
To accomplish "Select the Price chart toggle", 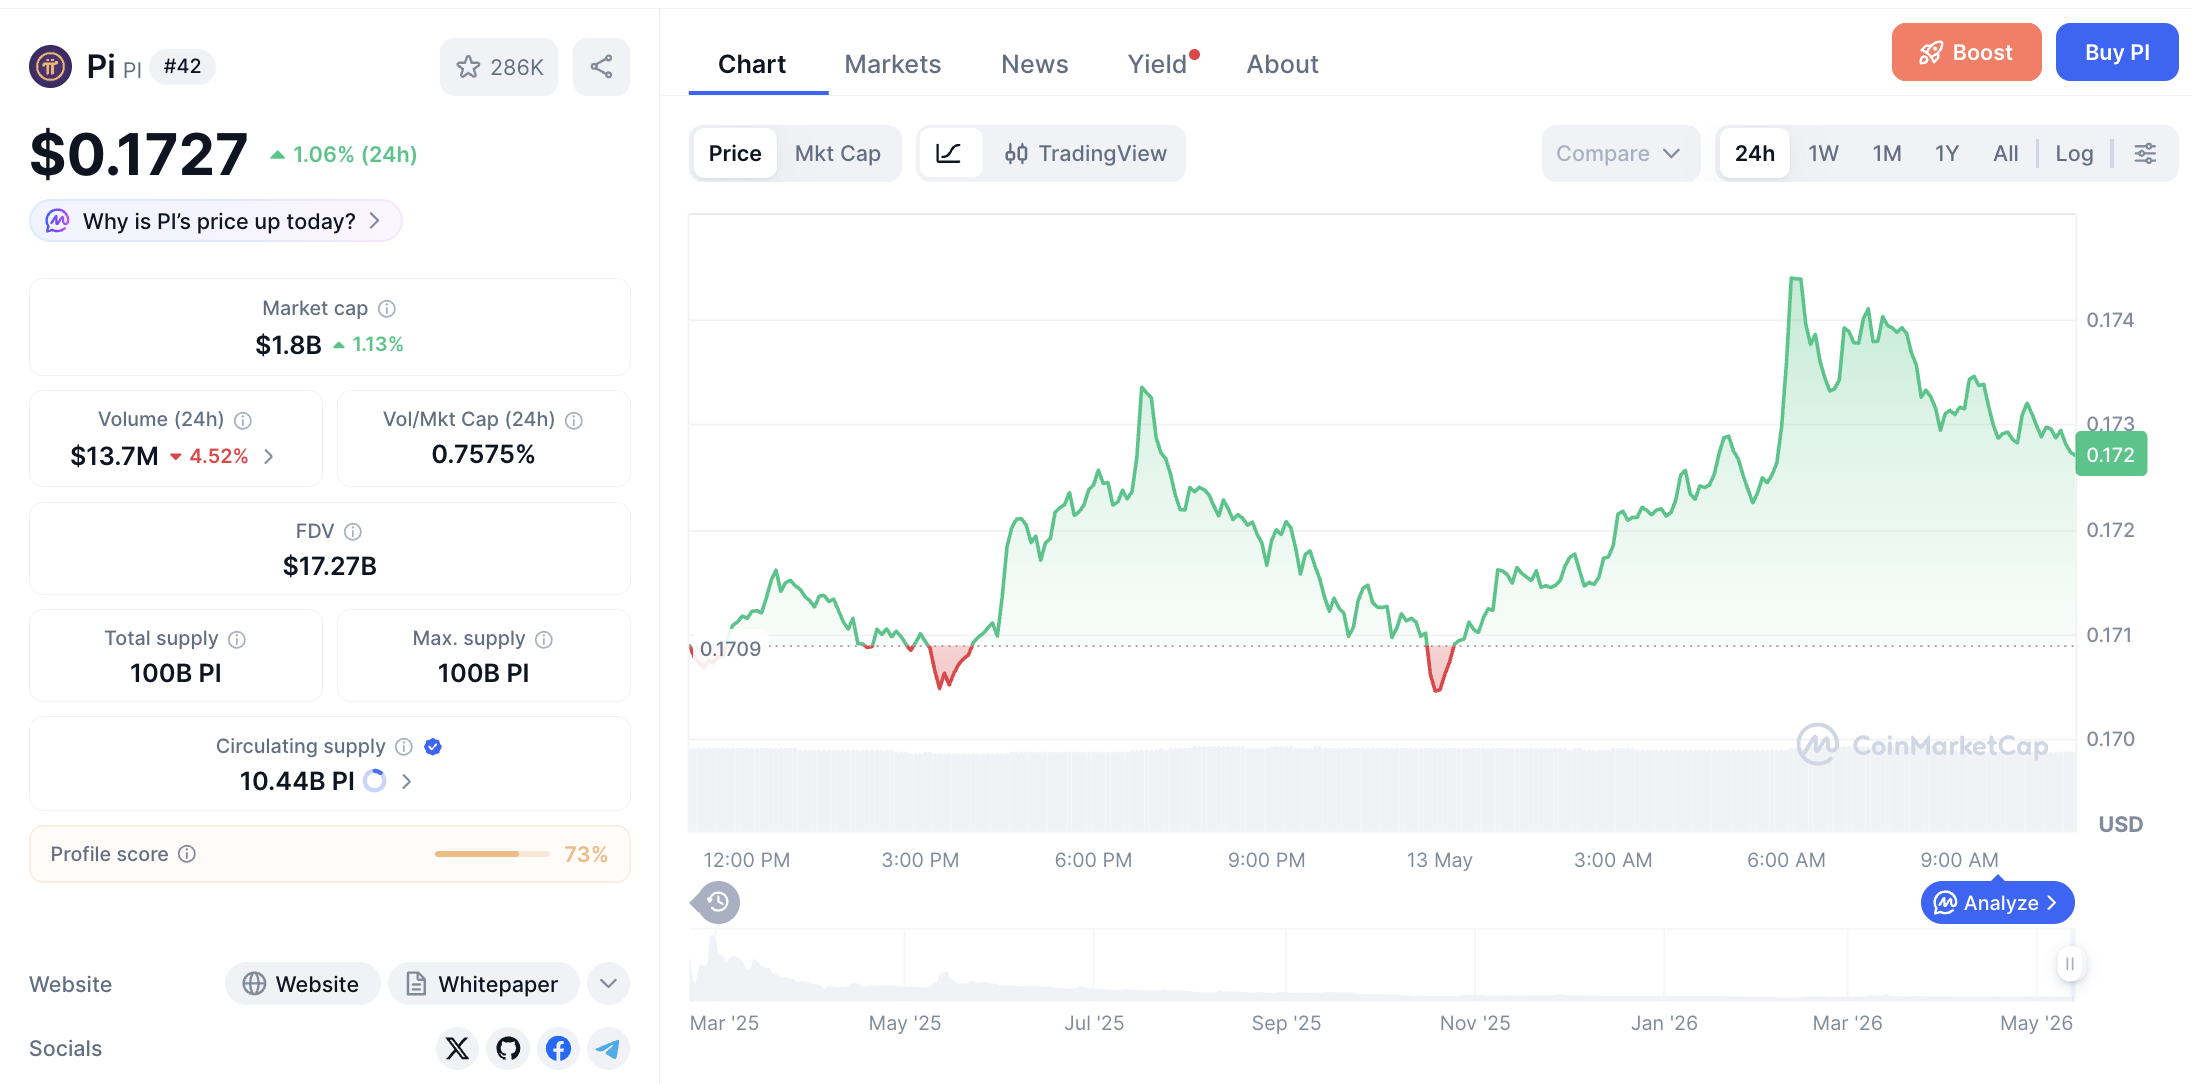I will (735, 153).
